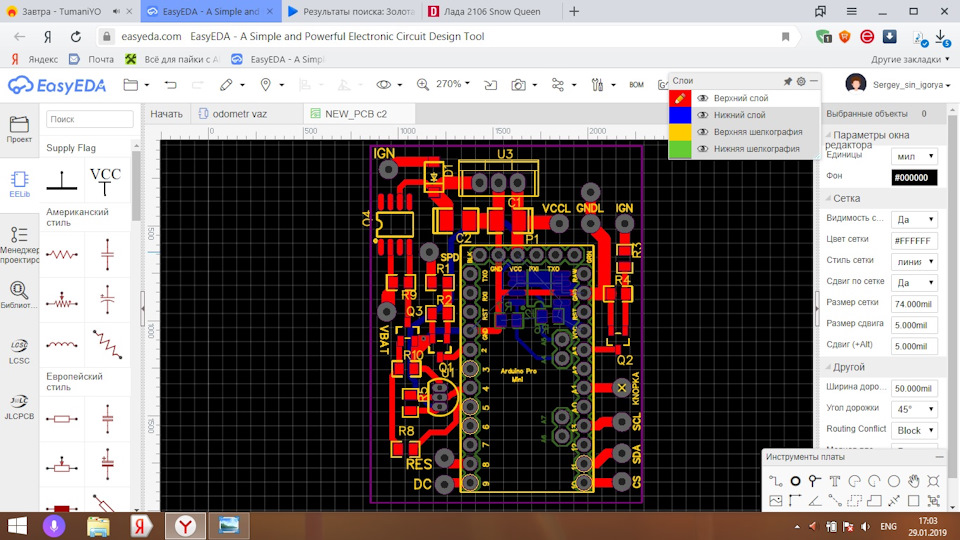Select the Copper Area dashed tool

pyautogui.click(x=854, y=501)
